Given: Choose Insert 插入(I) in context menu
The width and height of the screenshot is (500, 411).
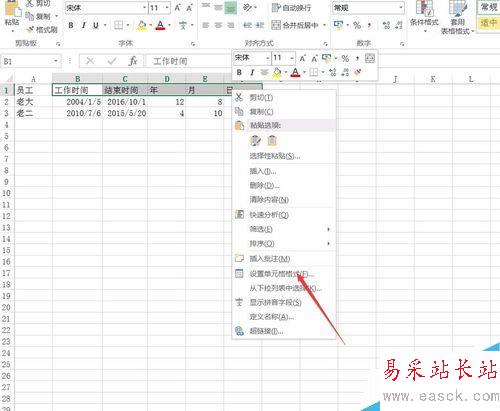Looking at the screenshot, I should tap(283, 171).
